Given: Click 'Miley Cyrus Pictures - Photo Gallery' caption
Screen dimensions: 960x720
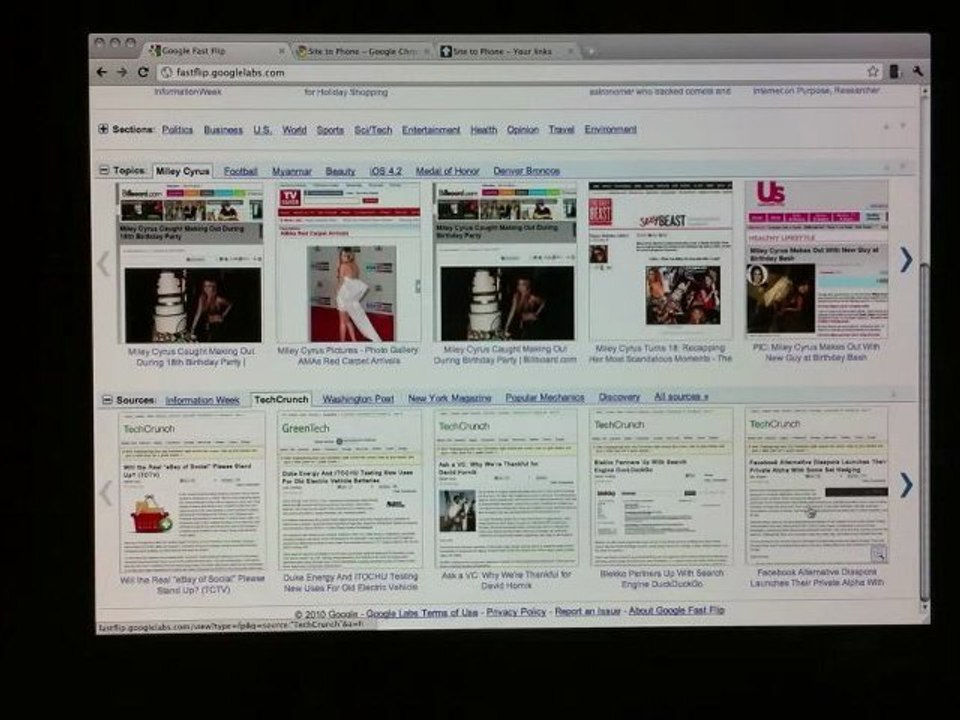Looking at the screenshot, I should (348, 350).
